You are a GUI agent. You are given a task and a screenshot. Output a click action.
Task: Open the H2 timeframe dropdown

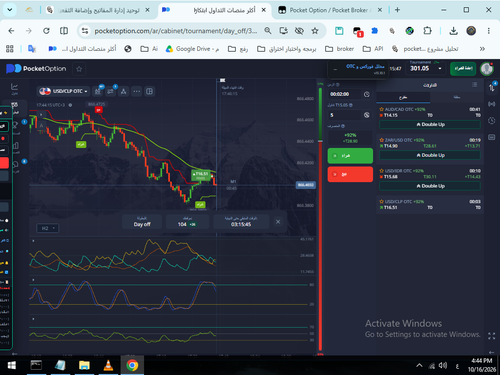click(x=48, y=228)
